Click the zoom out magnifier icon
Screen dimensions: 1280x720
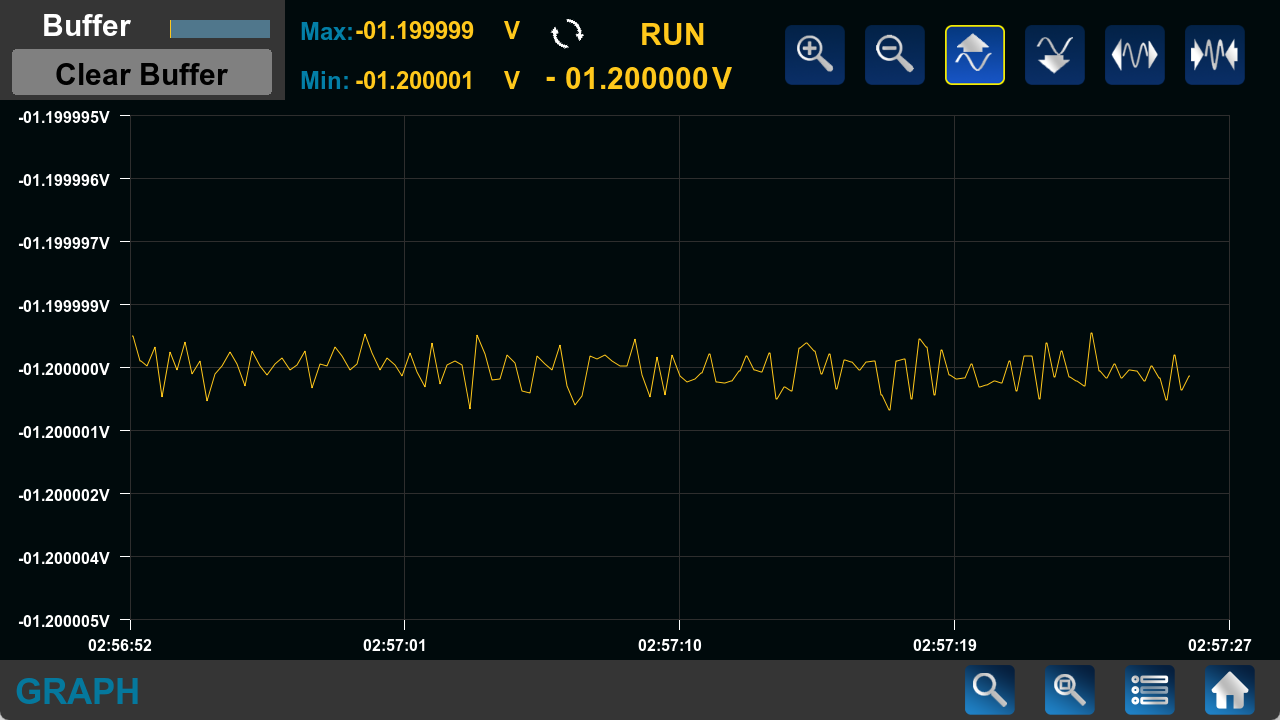click(x=895, y=55)
